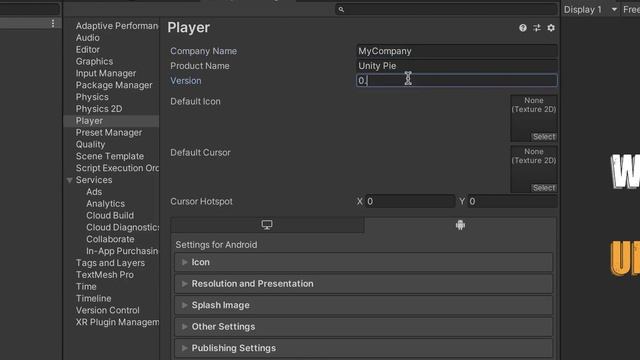The width and height of the screenshot is (640, 360).
Task: Select Physics 2D settings category
Action: (x=99, y=109)
